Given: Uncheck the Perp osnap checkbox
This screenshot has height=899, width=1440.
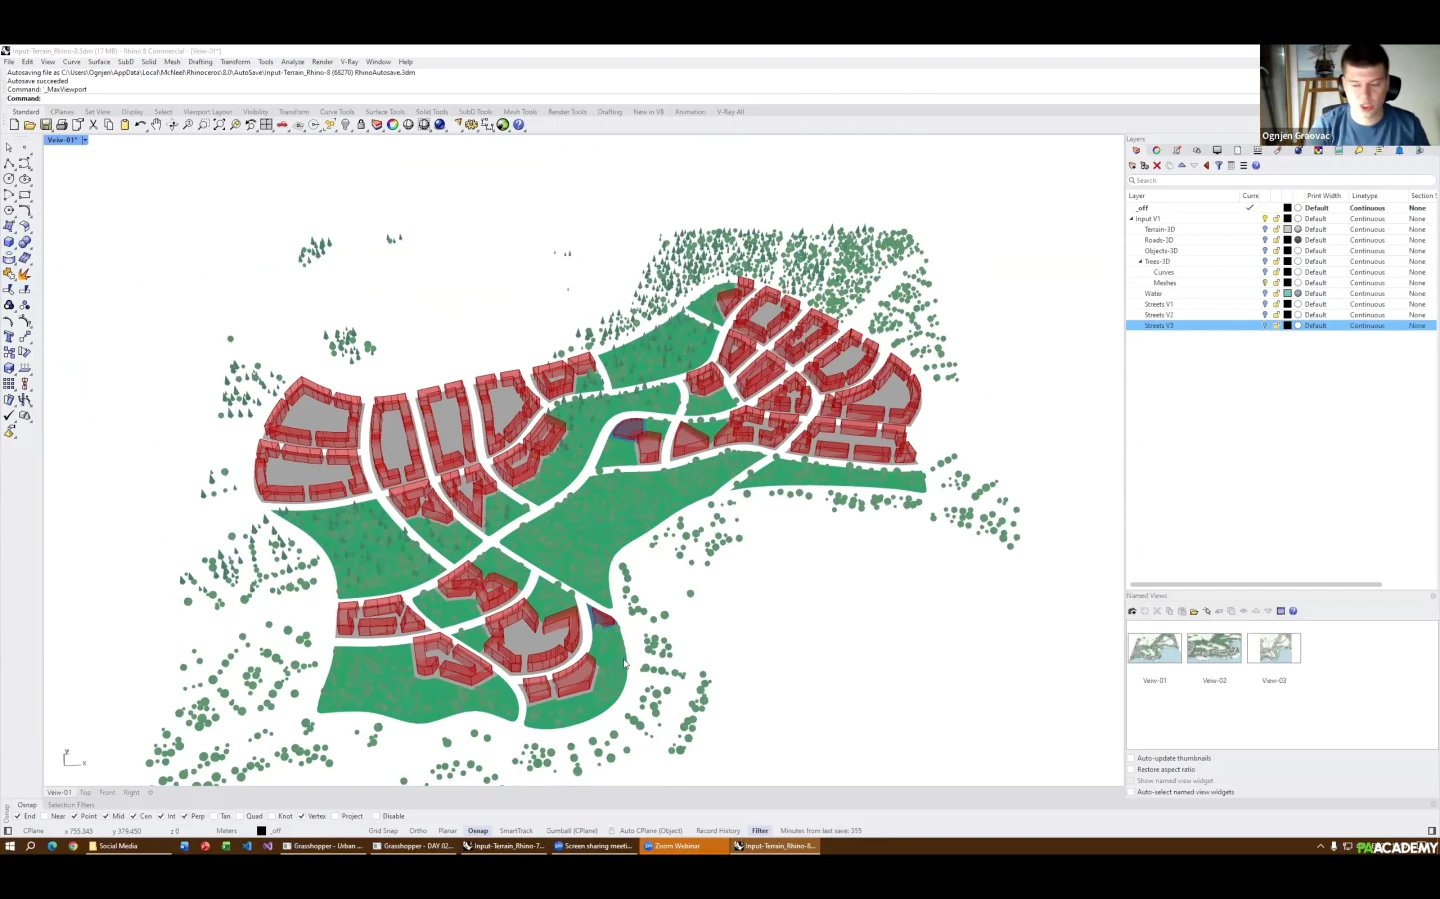Looking at the screenshot, I should coord(185,816).
